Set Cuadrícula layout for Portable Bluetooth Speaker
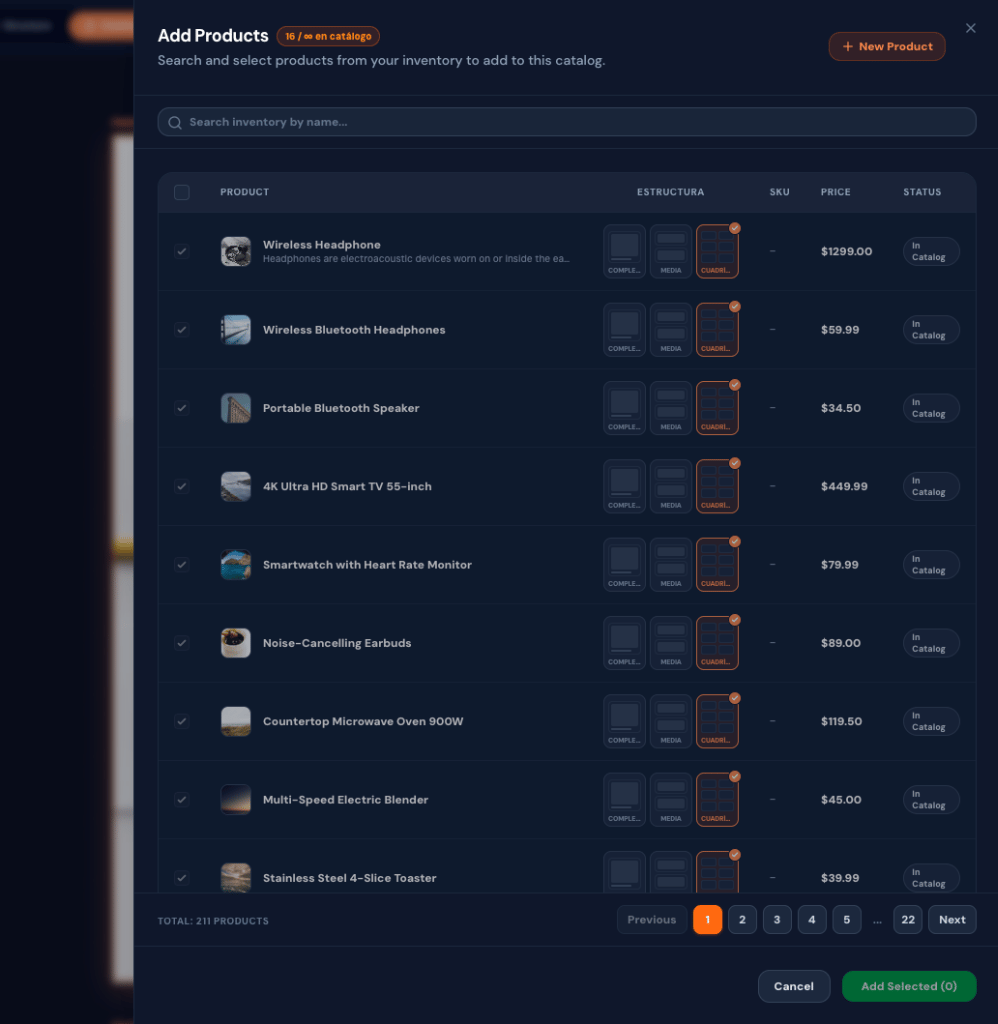Image resolution: width=998 pixels, height=1024 pixels. pos(717,408)
